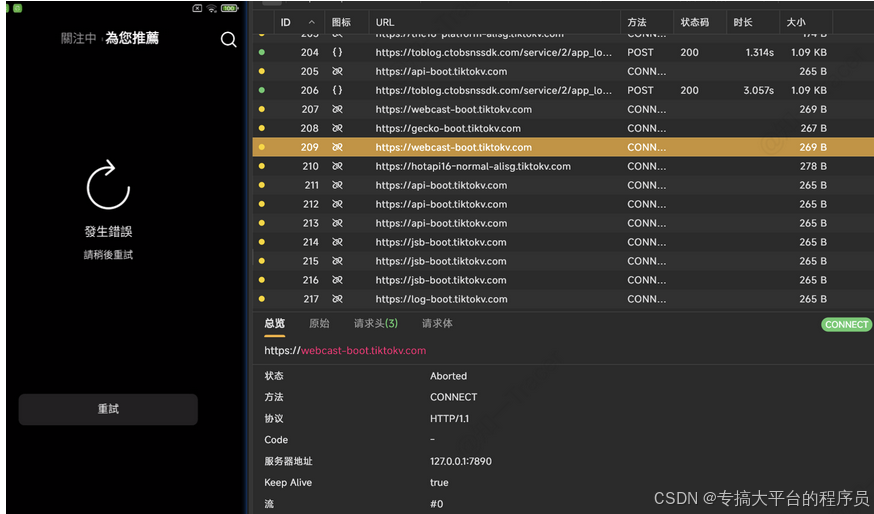Tap the 重試 retry button
Screen dimensions: 874x514
[x=108, y=409]
